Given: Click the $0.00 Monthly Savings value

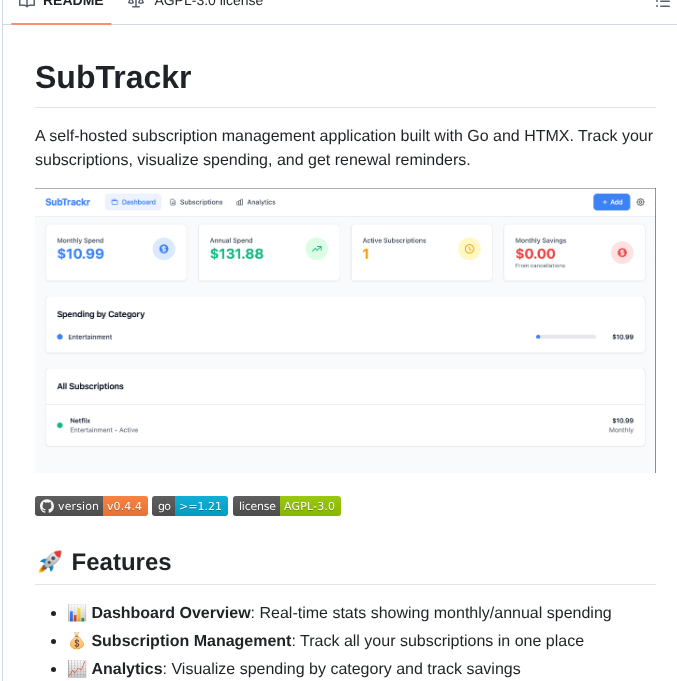Looking at the screenshot, I should coord(535,254).
